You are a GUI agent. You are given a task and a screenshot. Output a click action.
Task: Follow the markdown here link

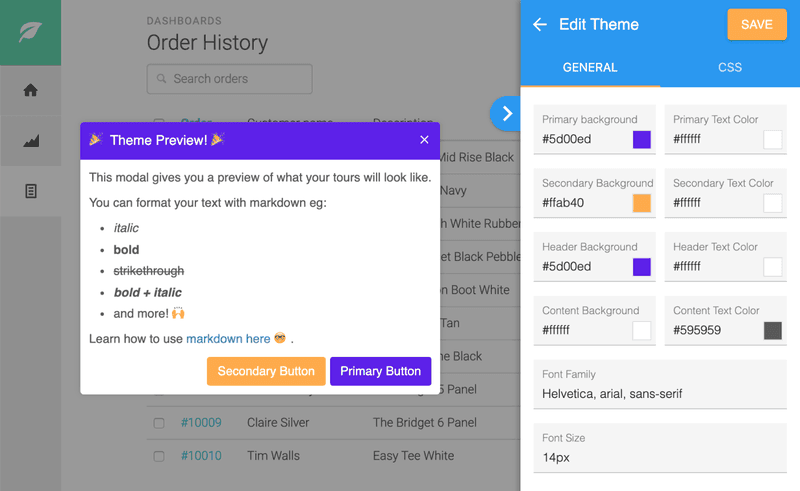[x=228, y=339]
